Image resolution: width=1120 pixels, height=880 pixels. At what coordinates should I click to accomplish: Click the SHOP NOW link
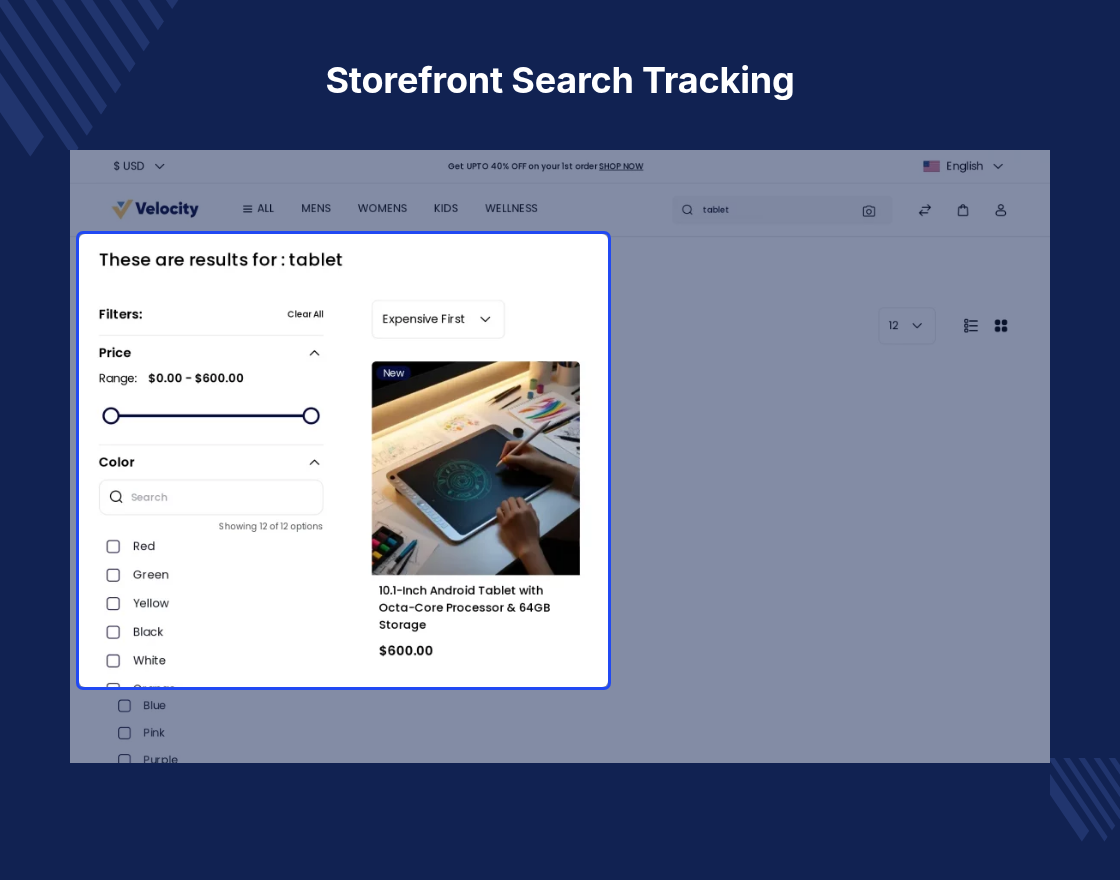[x=621, y=166]
